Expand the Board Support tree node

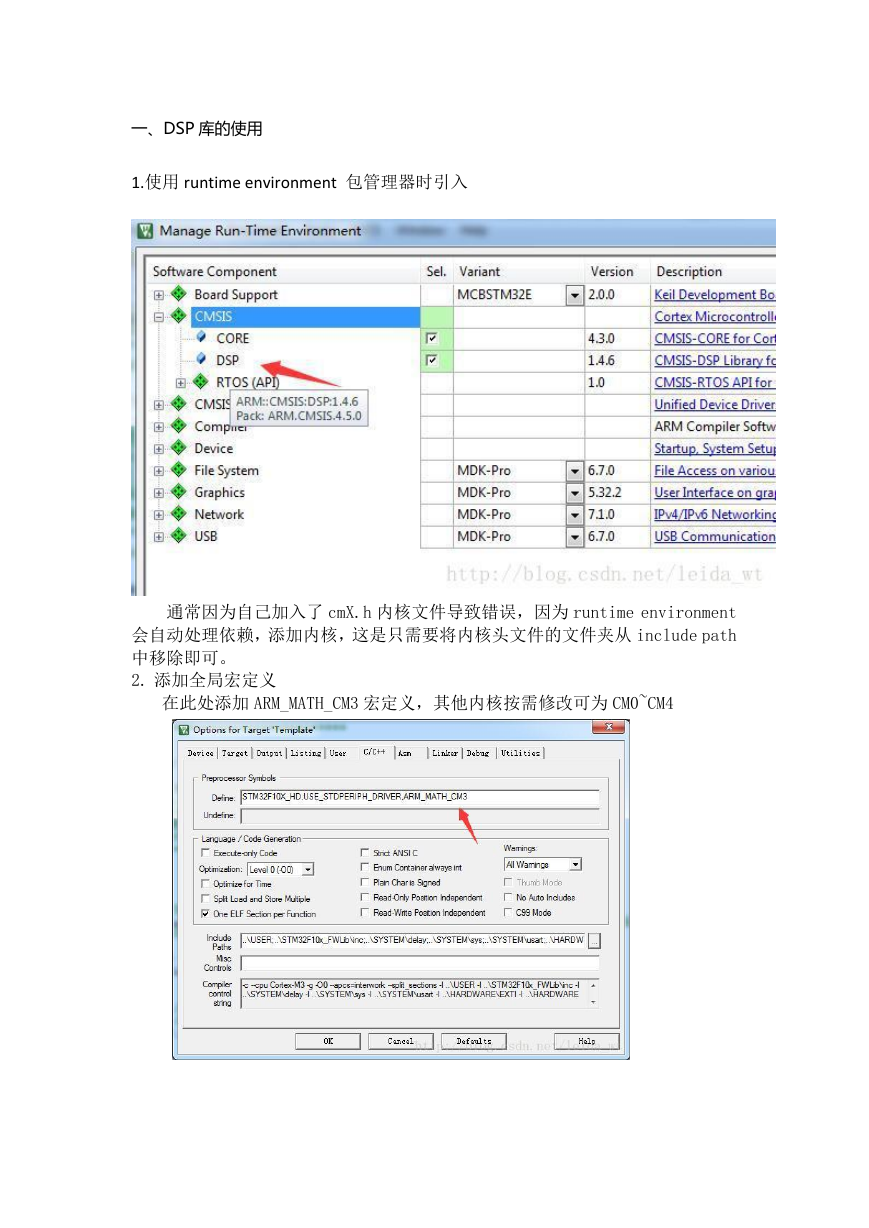point(159,295)
